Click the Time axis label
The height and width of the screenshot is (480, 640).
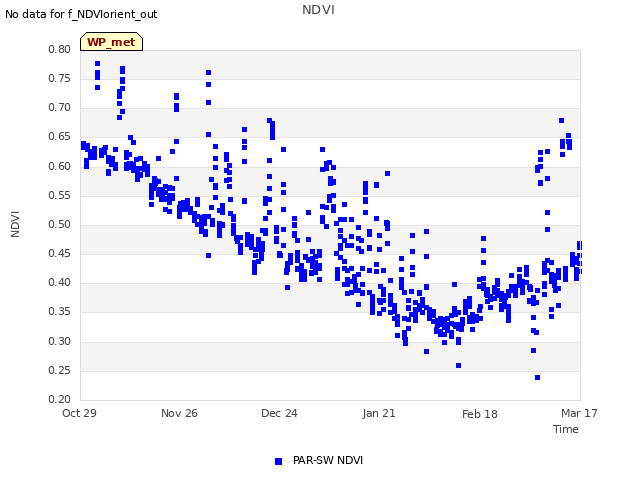point(566,429)
